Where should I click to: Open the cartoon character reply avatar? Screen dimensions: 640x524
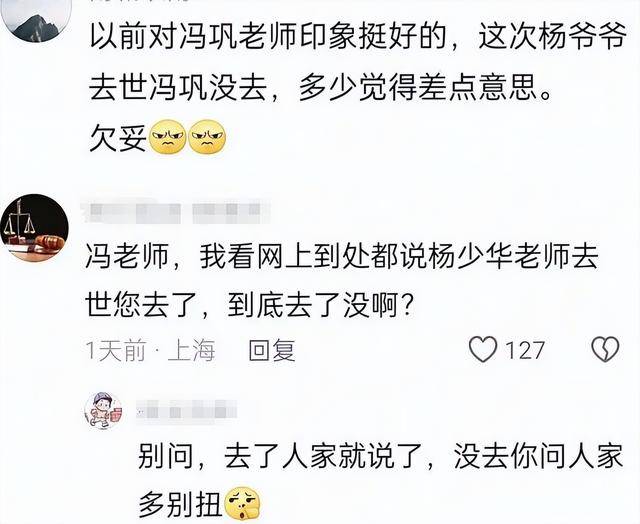(104, 411)
